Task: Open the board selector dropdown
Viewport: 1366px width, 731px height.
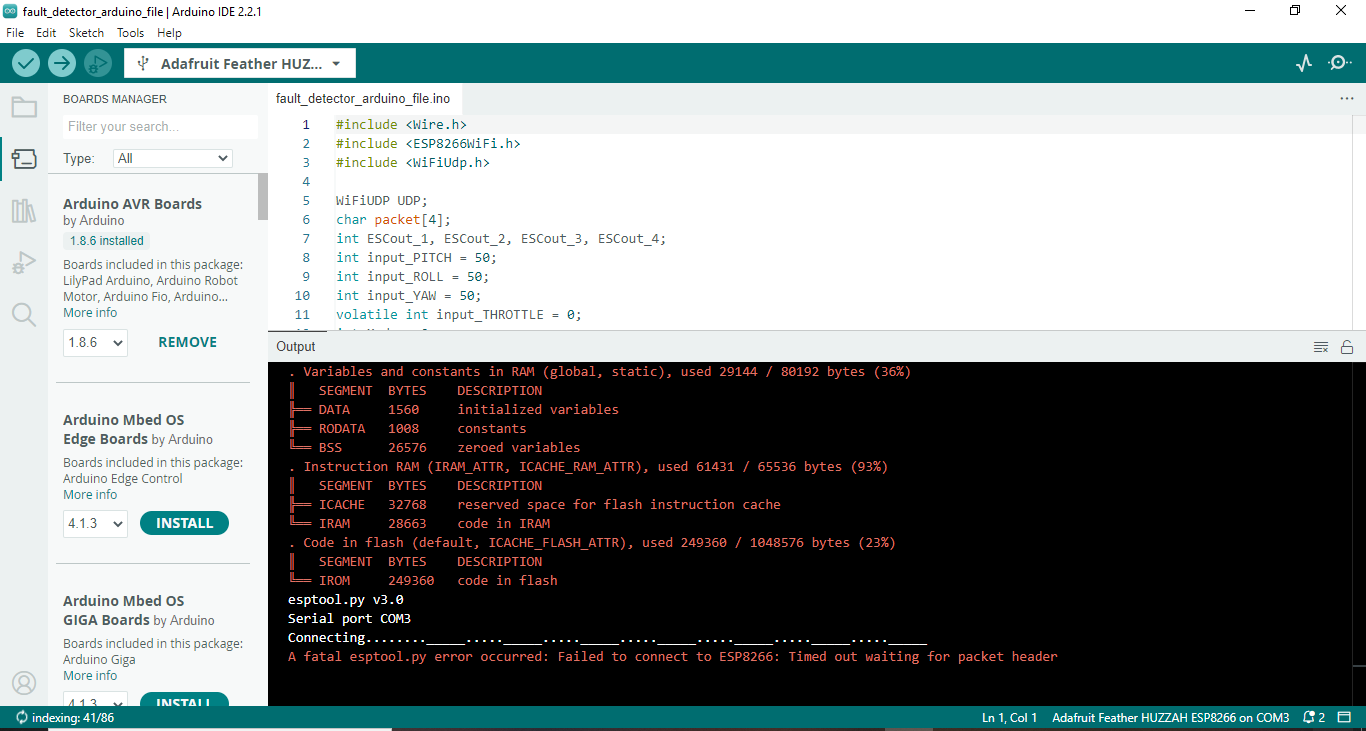Action: 240,64
